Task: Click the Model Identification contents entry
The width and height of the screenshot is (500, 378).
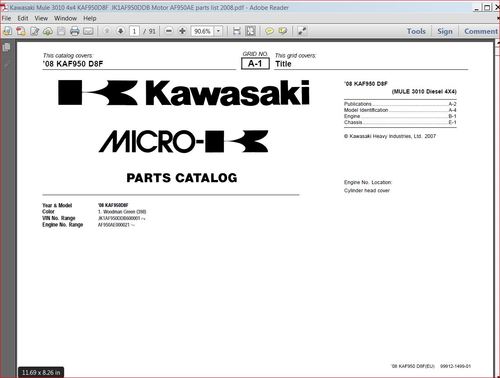Action: (x=400, y=110)
